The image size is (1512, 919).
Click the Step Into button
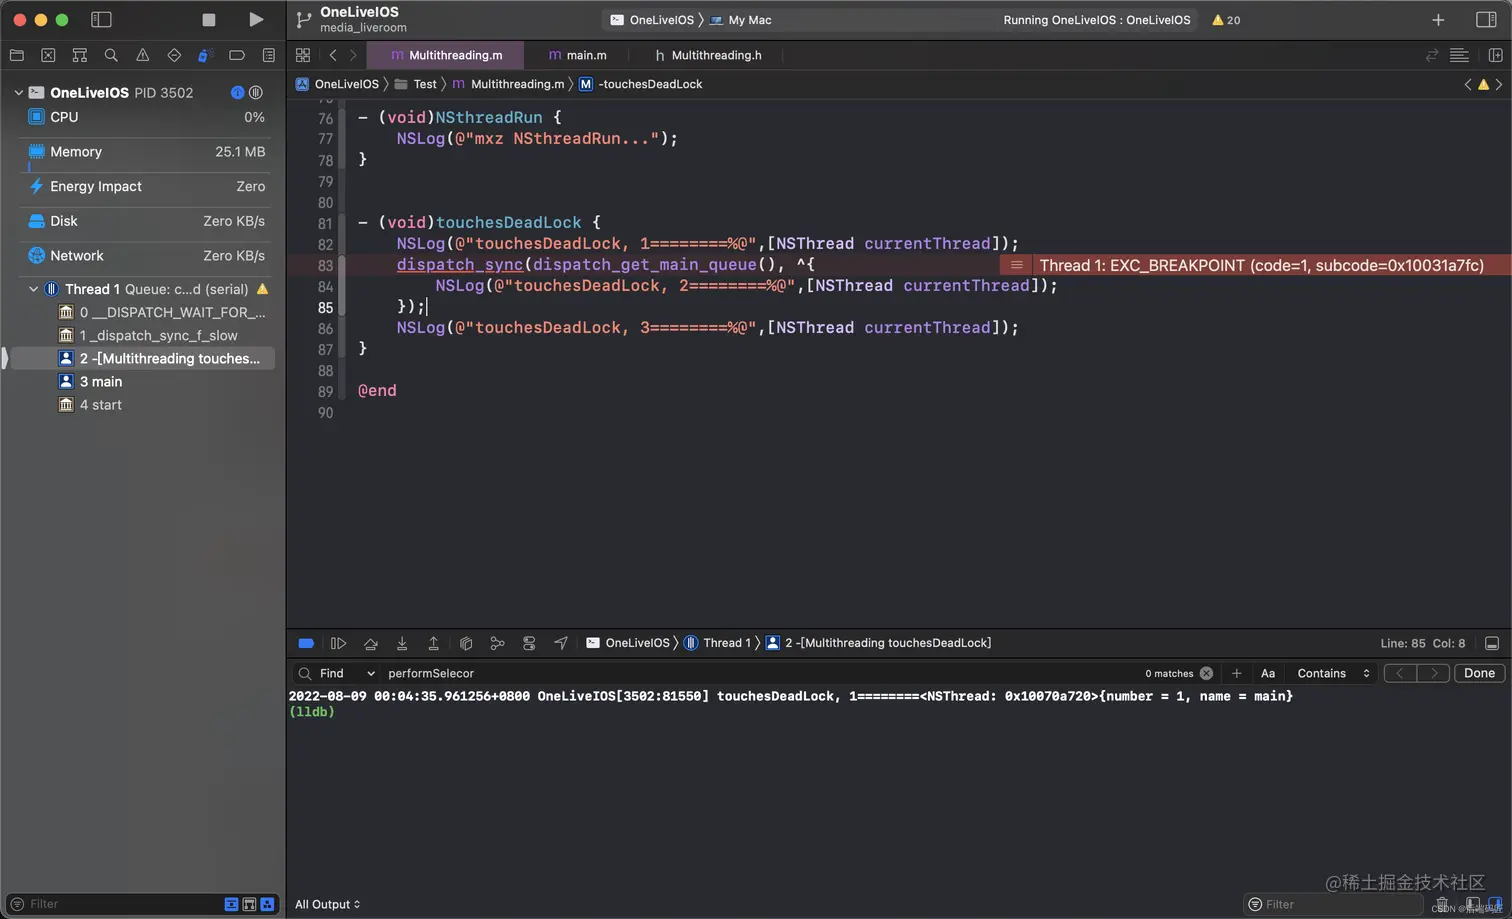tap(402, 643)
